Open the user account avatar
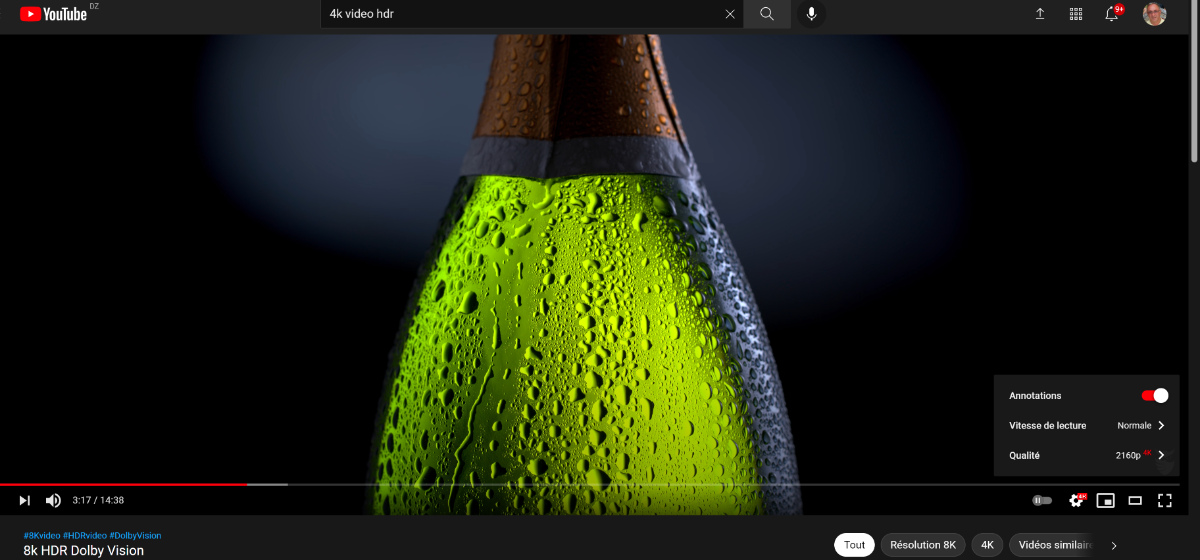 point(1155,14)
